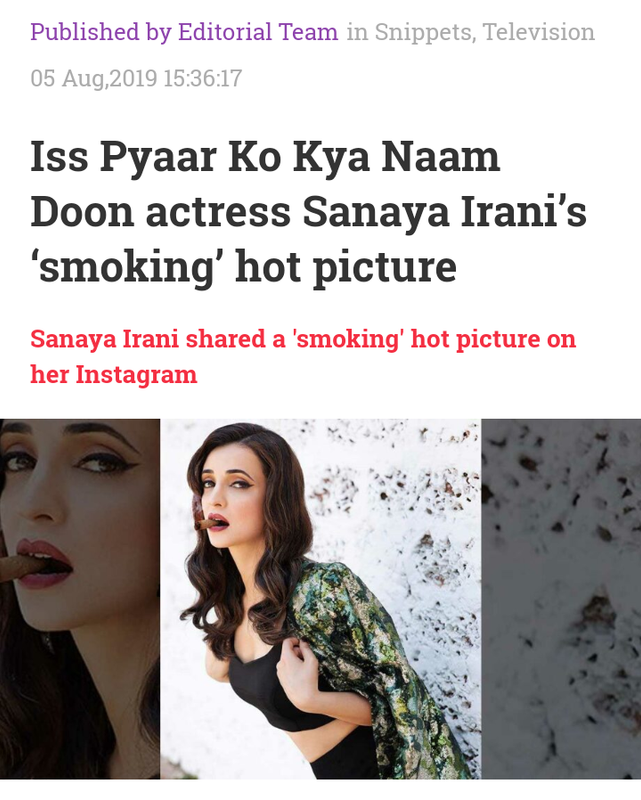Open the Editorial Team author link

[x=258, y=32]
